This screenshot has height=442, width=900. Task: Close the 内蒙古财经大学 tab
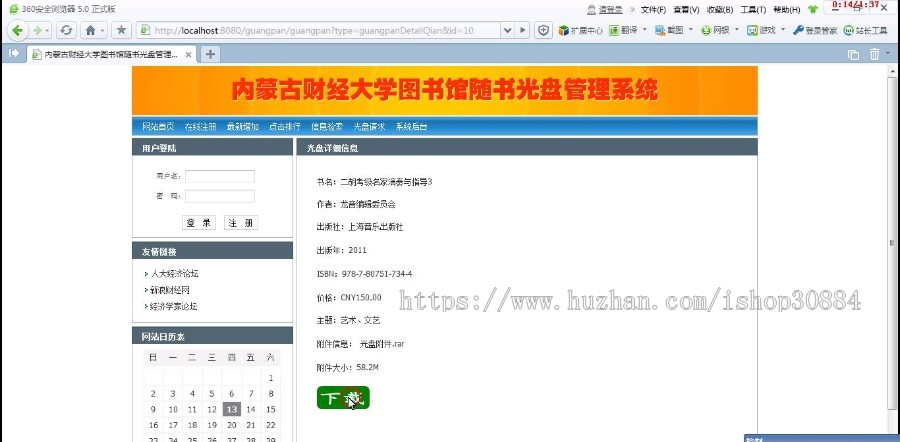click(188, 55)
